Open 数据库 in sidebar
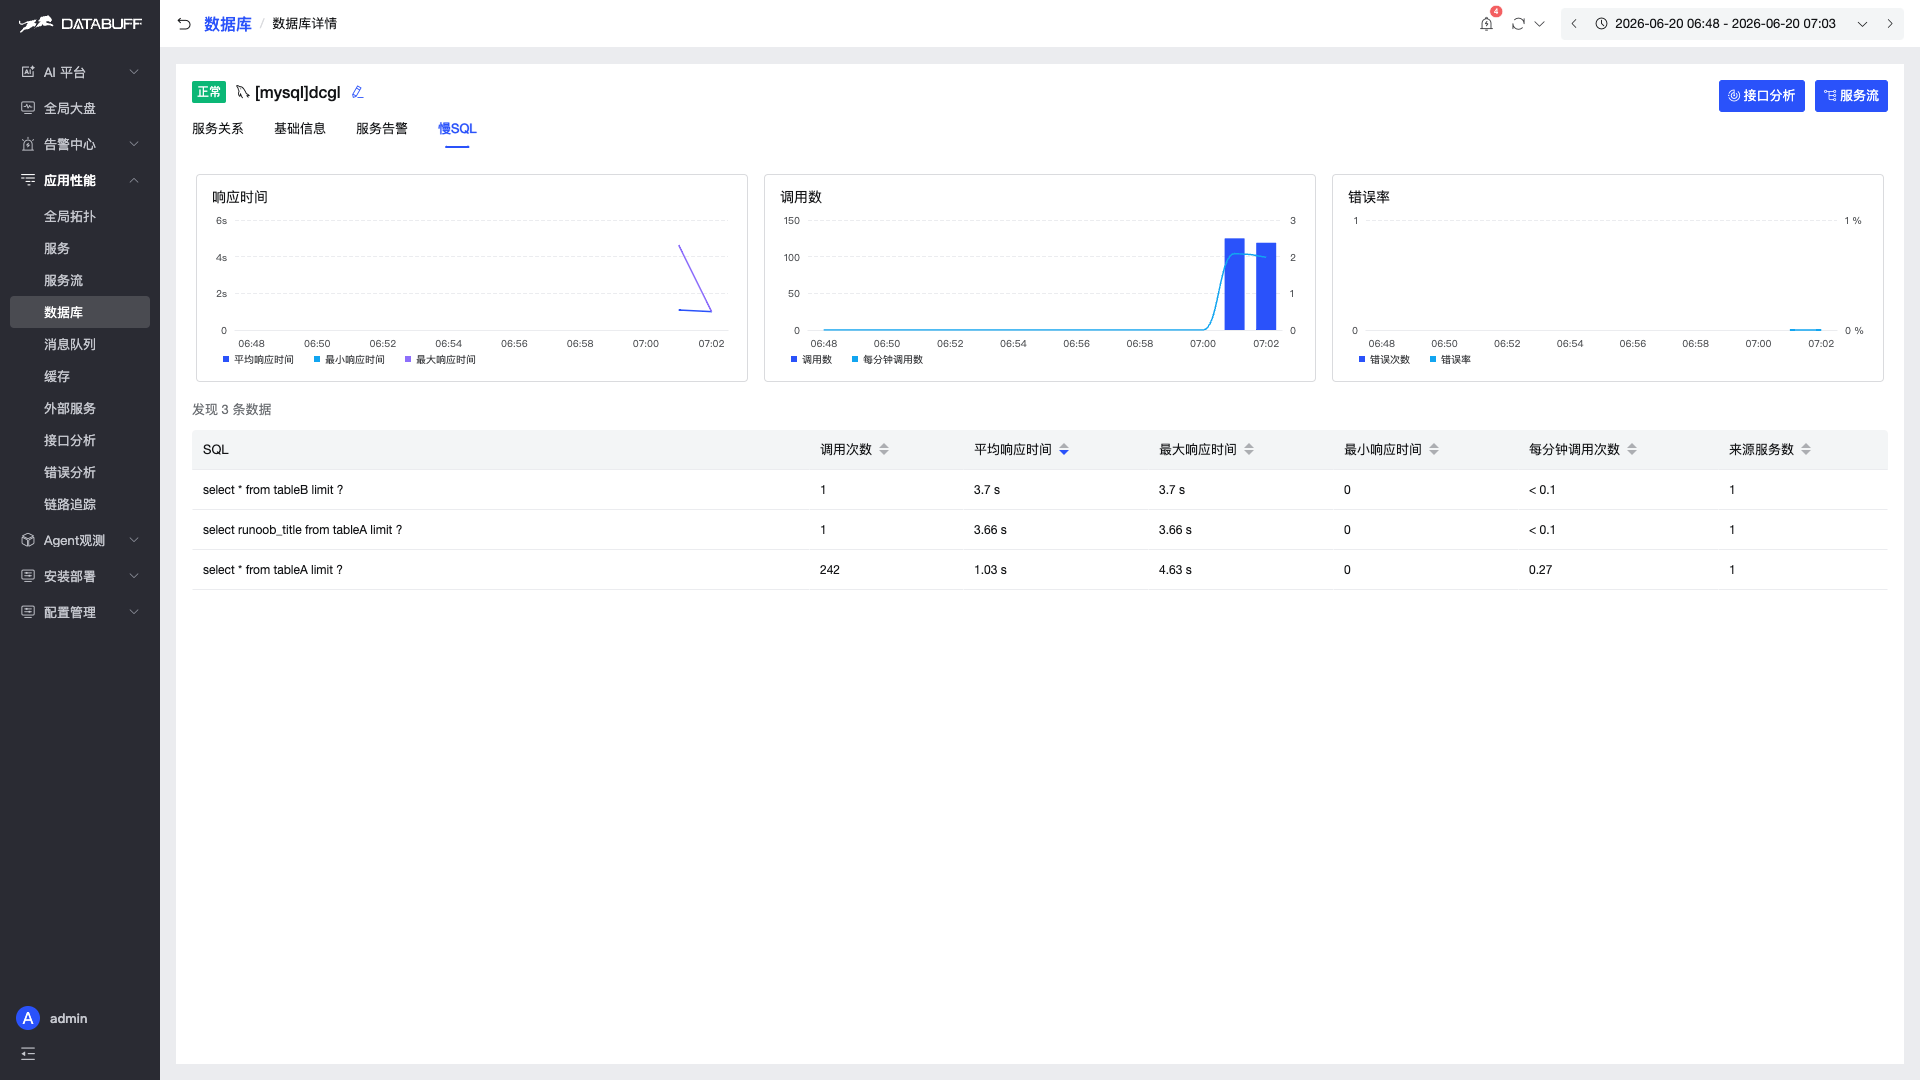Screen dimensions: 1920x1080 coord(80,312)
